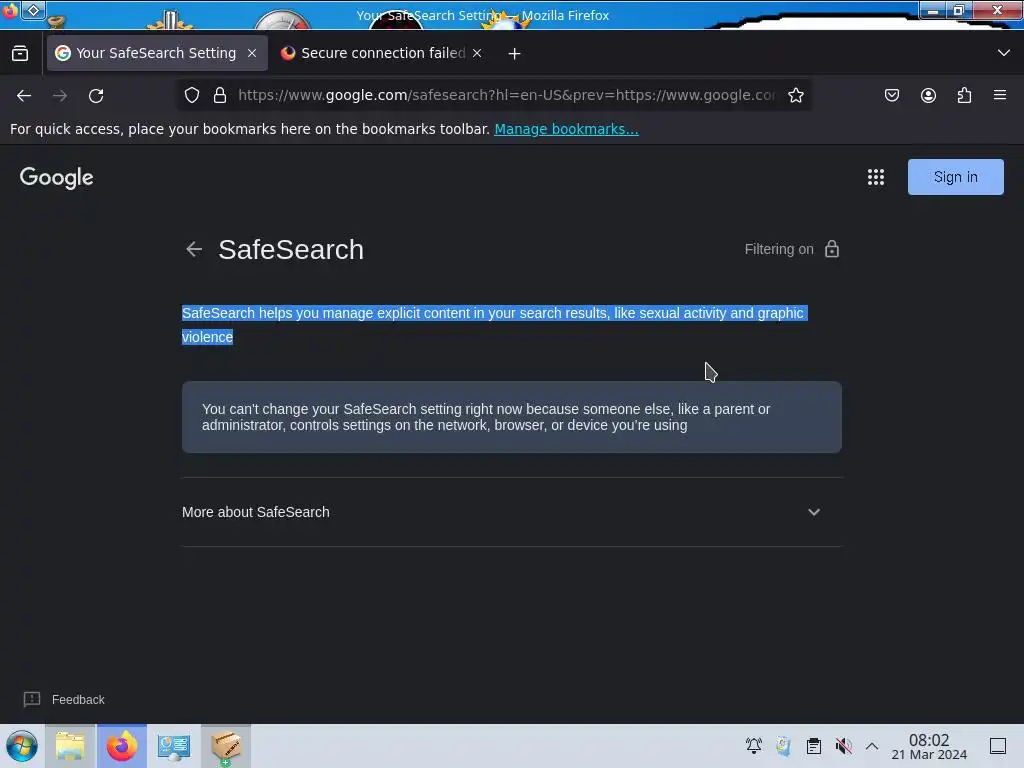Open package installer taskbar icon
The image size is (1024, 768).
226,746
